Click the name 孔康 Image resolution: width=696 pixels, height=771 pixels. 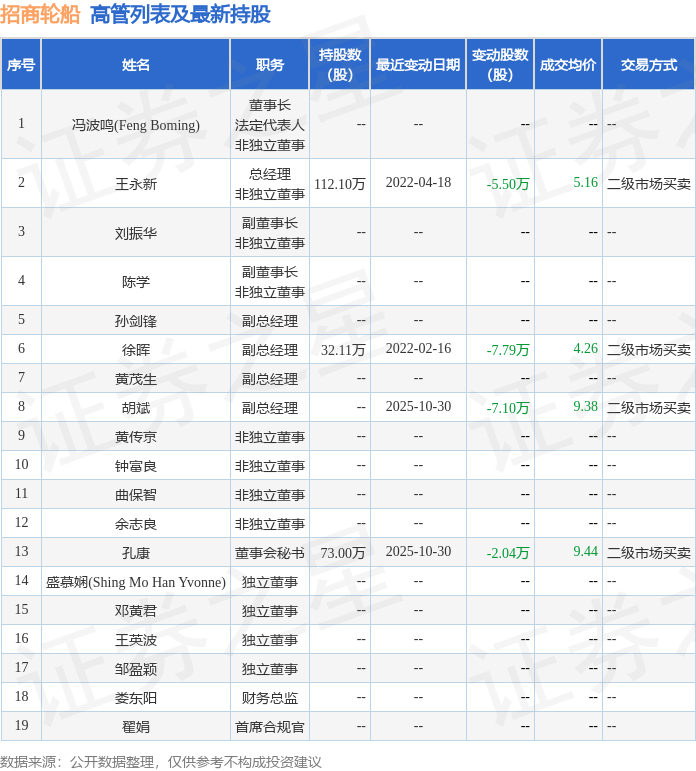[136, 553]
